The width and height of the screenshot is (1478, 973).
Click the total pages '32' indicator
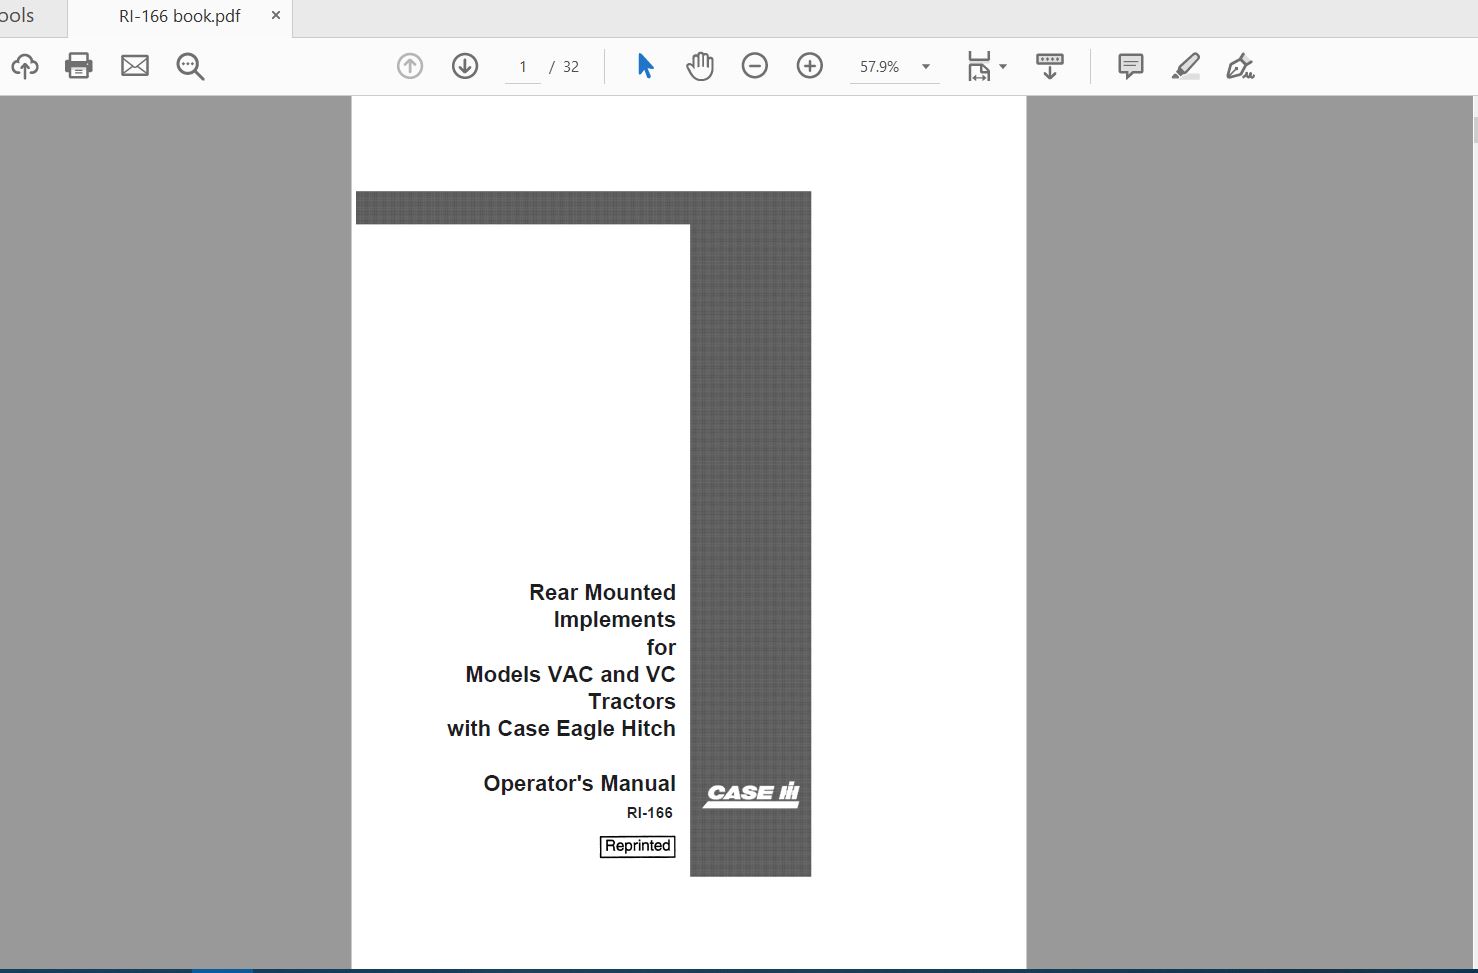click(571, 67)
